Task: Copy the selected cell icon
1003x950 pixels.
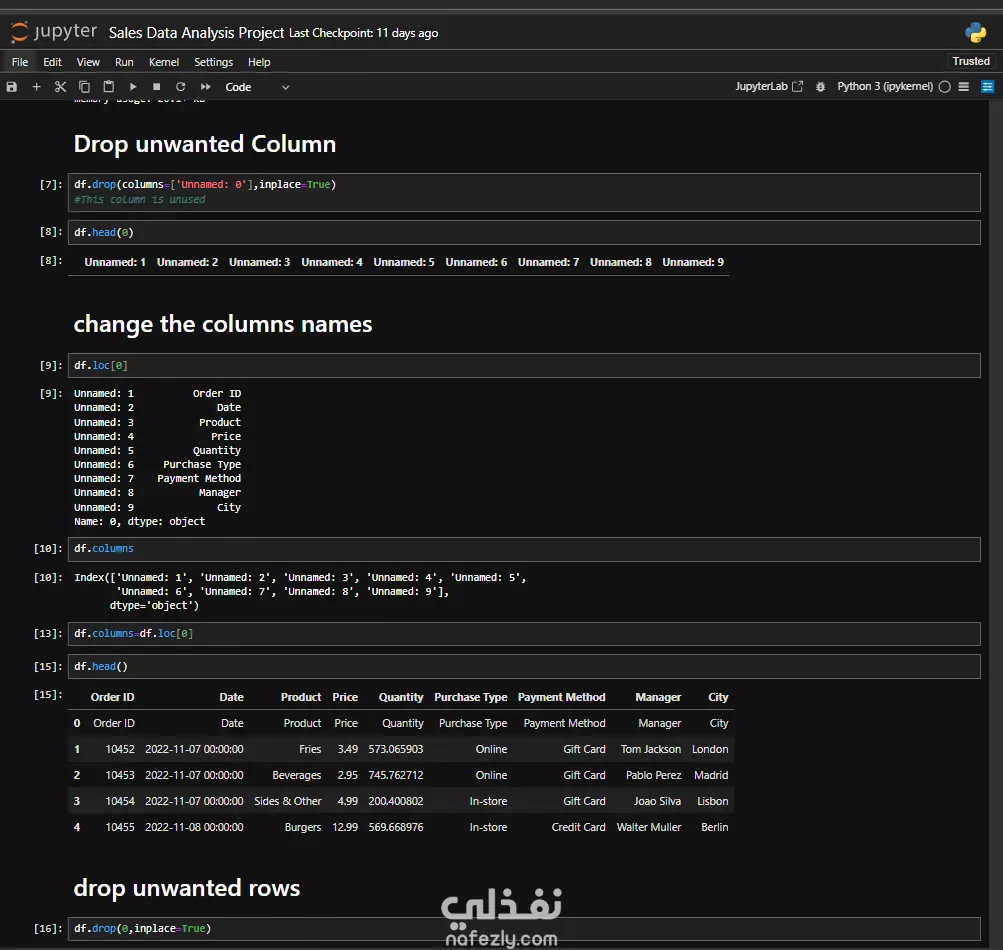Action: pyautogui.click(x=84, y=87)
